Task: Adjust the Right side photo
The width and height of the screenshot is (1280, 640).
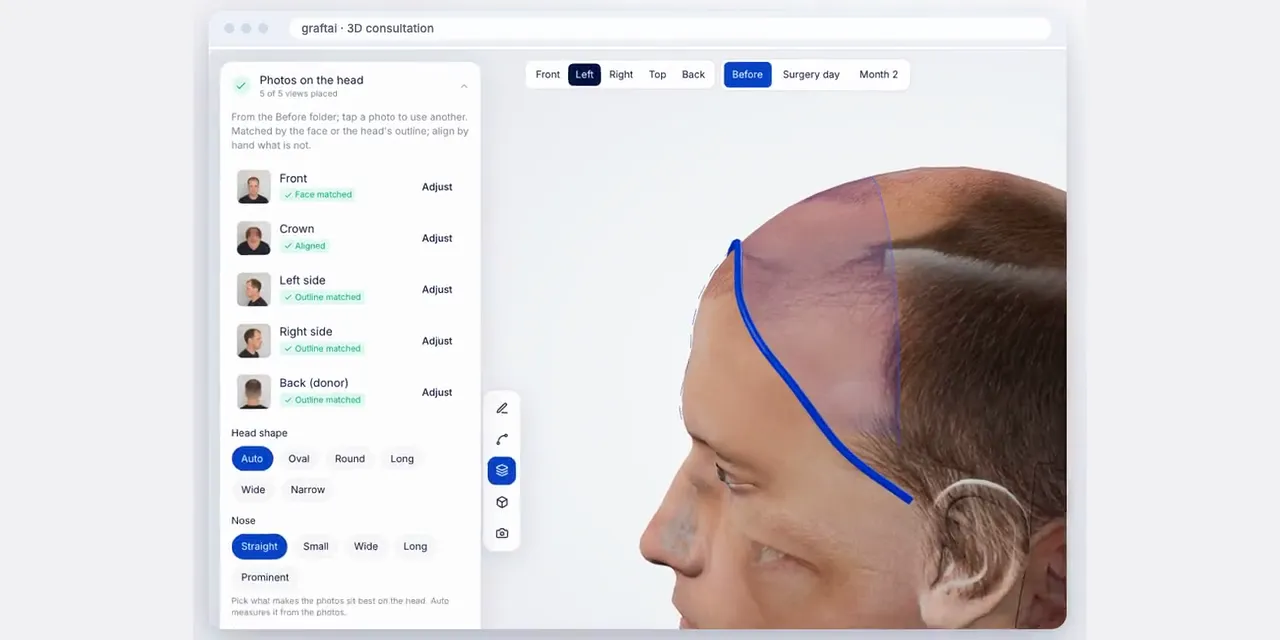Action: click(437, 341)
